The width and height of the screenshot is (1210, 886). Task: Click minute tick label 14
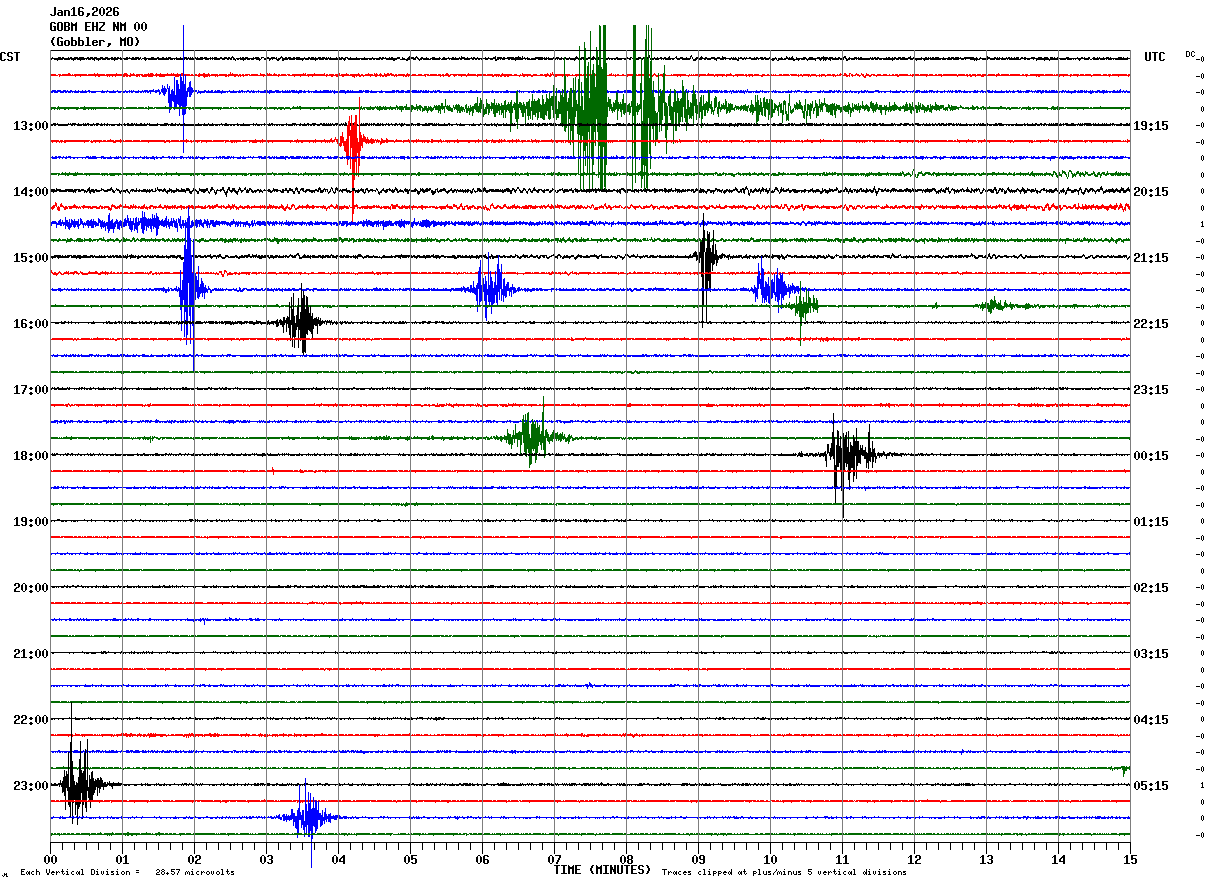[x=1058, y=859]
